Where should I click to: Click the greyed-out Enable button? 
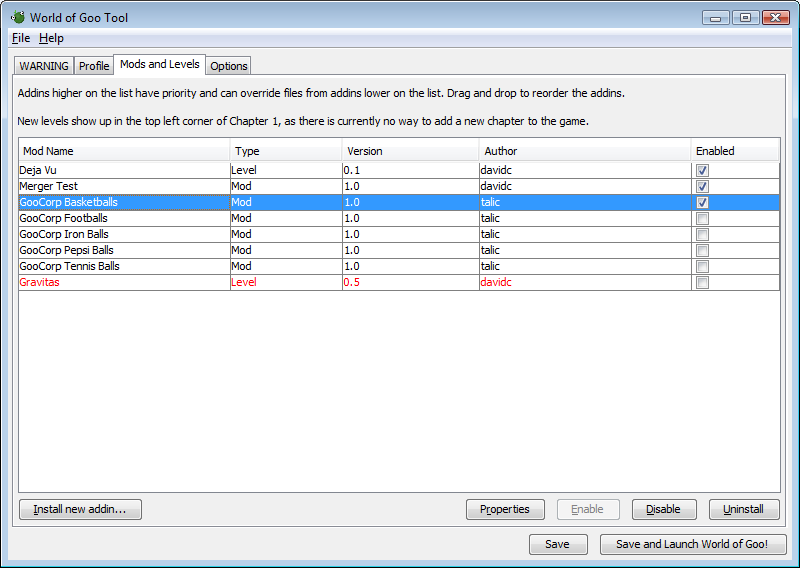click(x=588, y=509)
